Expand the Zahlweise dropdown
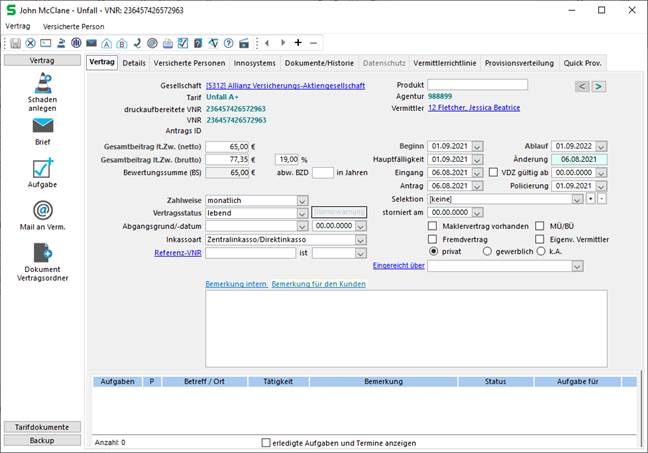 pyautogui.click(x=302, y=200)
